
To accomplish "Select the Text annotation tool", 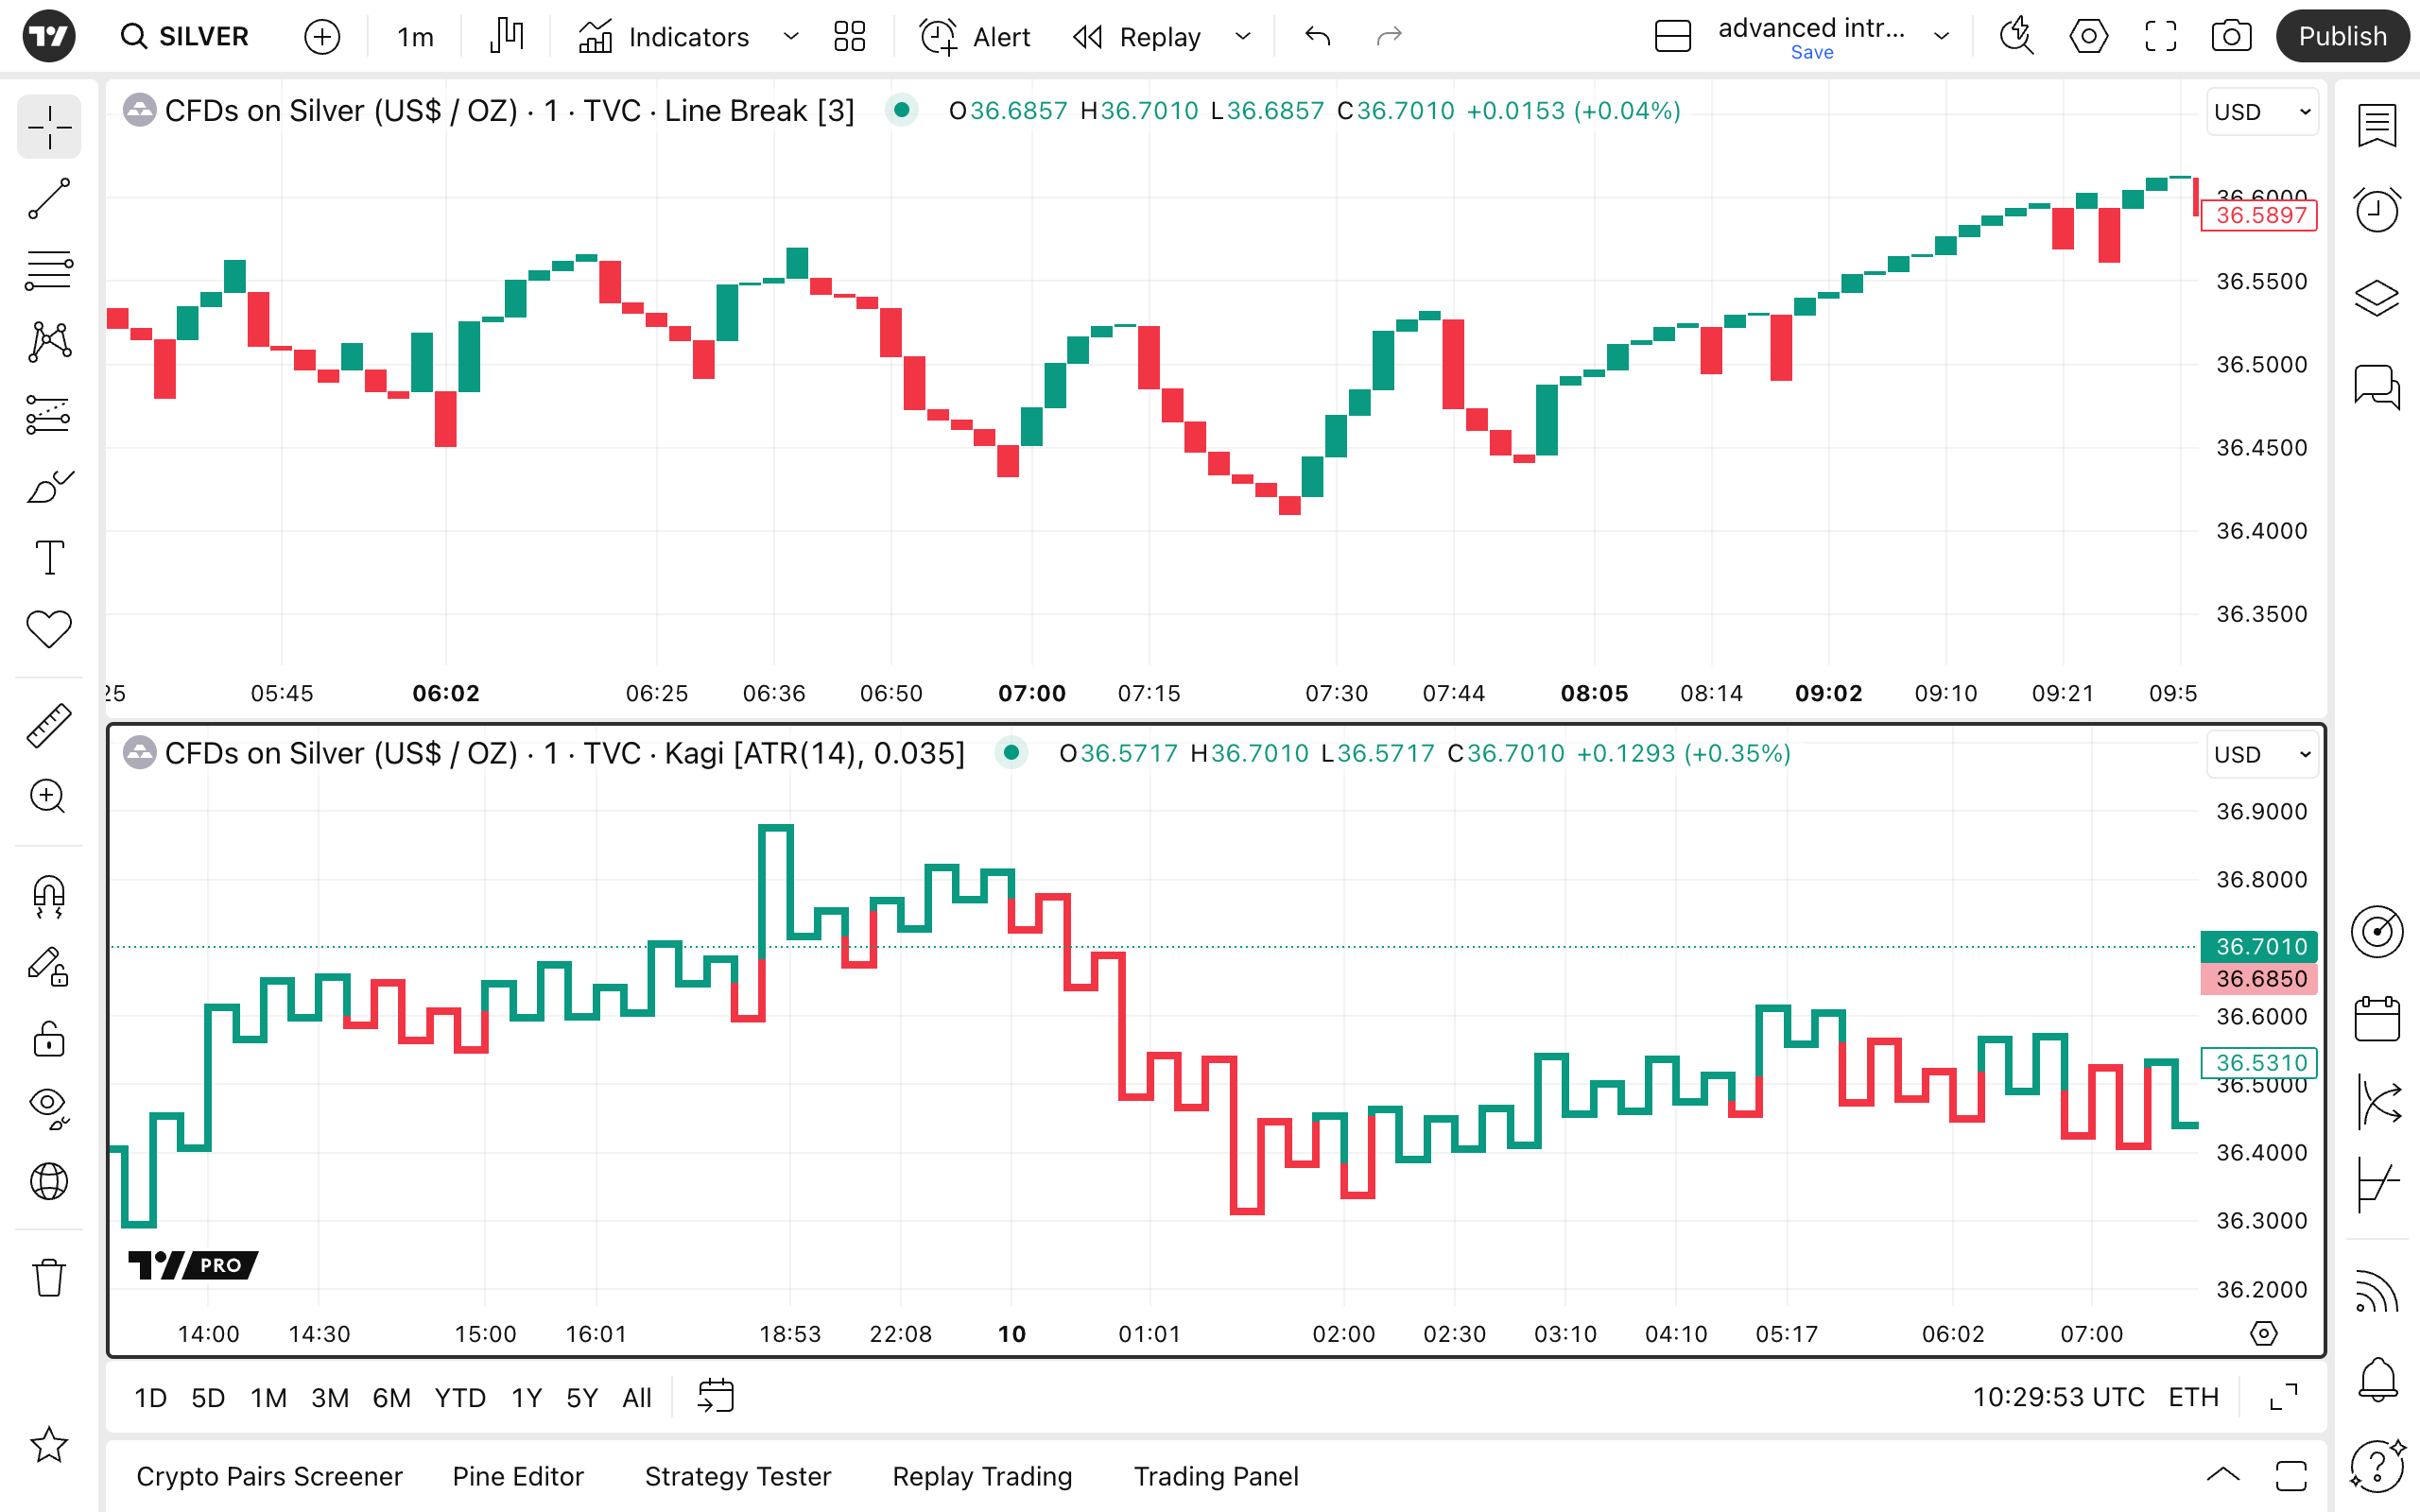I will [x=48, y=558].
